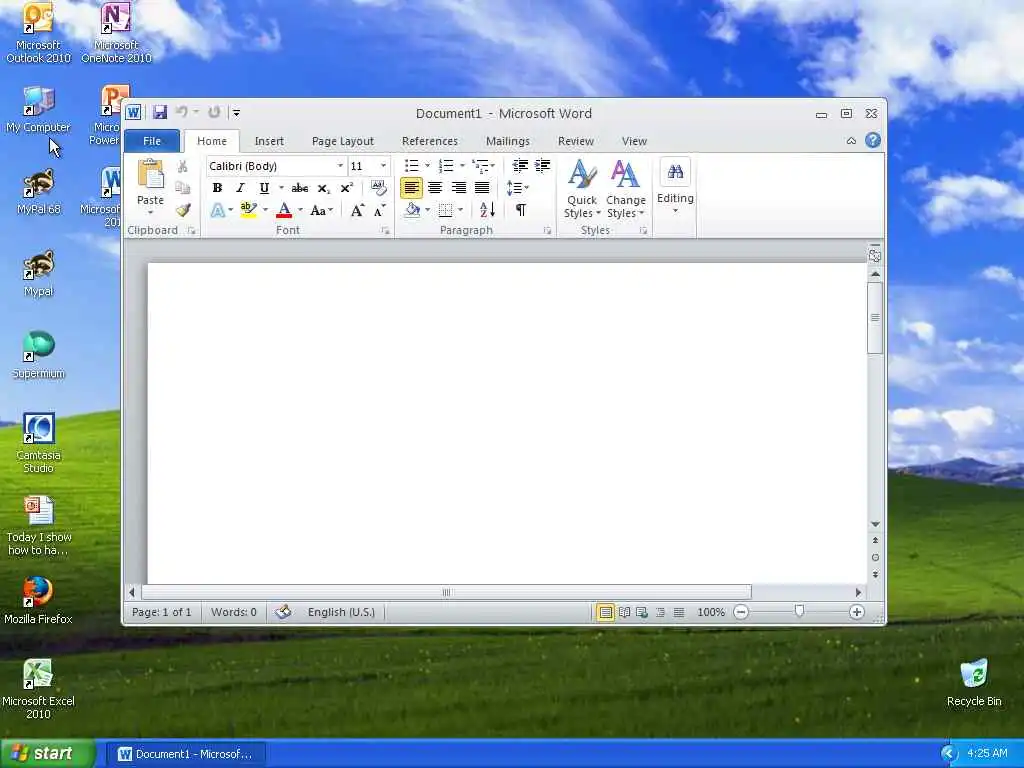Click English (U.S.) language button

pos(342,612)
